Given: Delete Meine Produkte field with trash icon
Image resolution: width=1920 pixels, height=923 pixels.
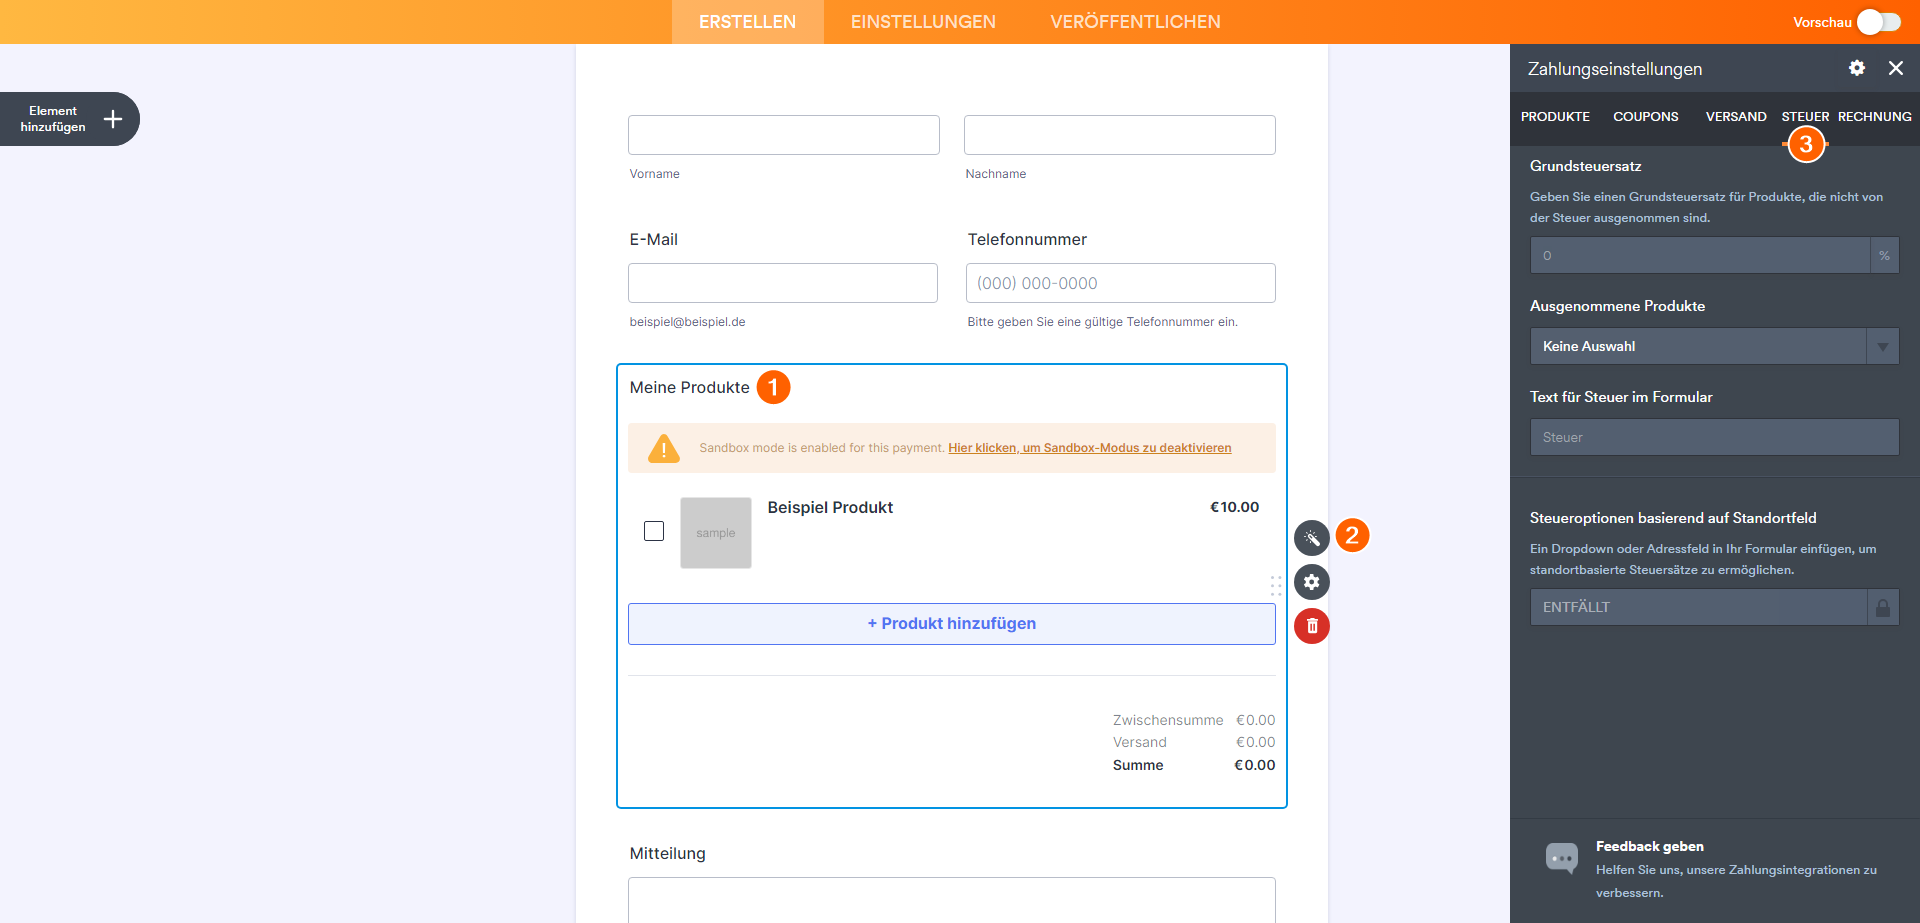Looking at the screenshot, I should tap(1312, 626).
